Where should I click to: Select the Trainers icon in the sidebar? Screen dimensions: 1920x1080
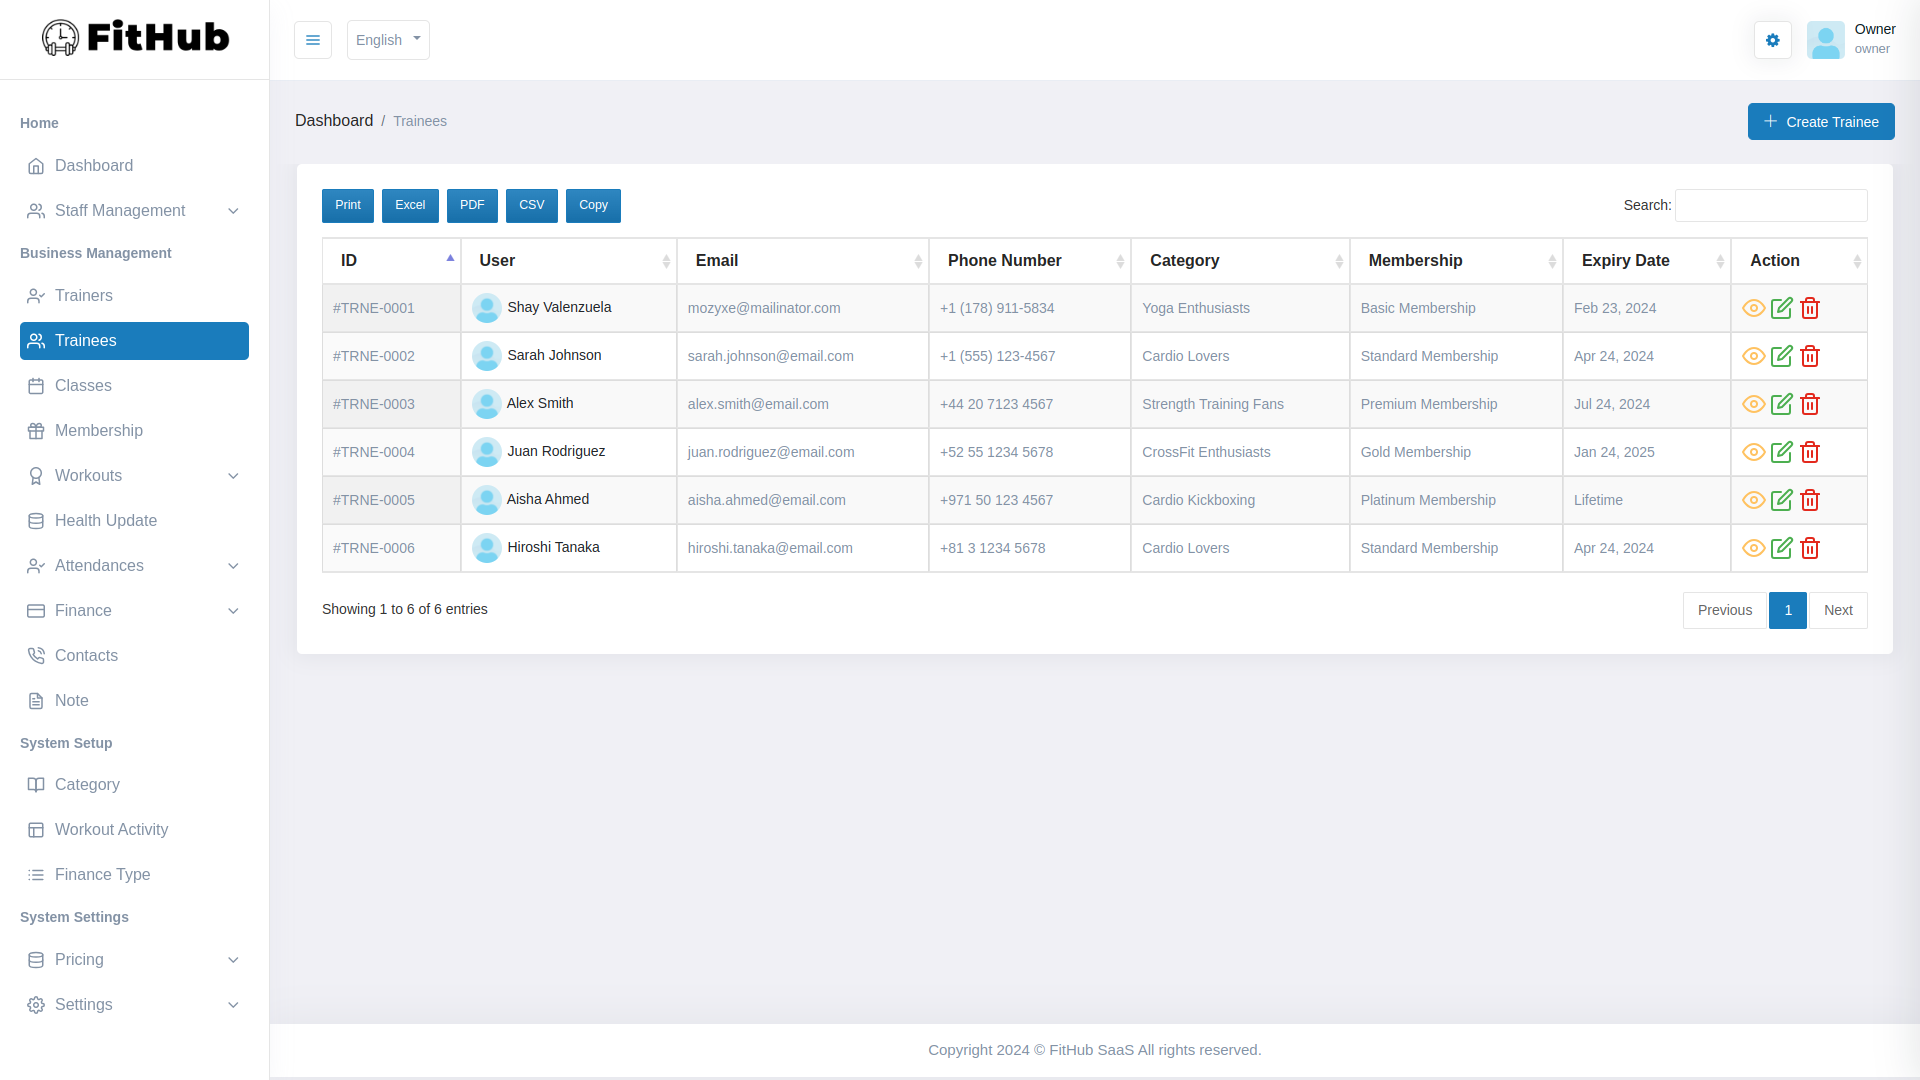[36, 296]
